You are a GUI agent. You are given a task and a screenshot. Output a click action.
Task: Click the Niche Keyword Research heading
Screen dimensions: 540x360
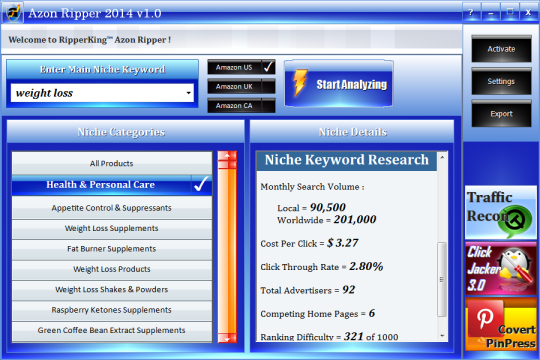point(347,160)
